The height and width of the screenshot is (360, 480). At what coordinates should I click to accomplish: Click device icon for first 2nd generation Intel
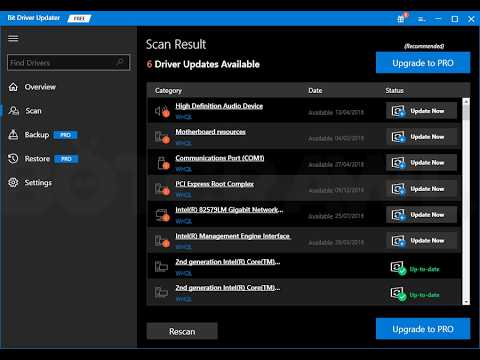(x=161, y=266)
